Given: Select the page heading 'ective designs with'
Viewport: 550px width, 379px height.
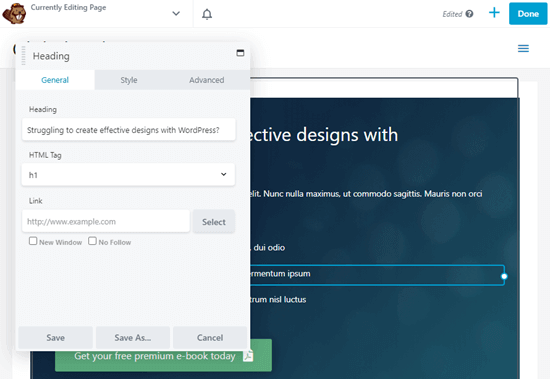Looking at the screenshot, I should tap(324, 135).
